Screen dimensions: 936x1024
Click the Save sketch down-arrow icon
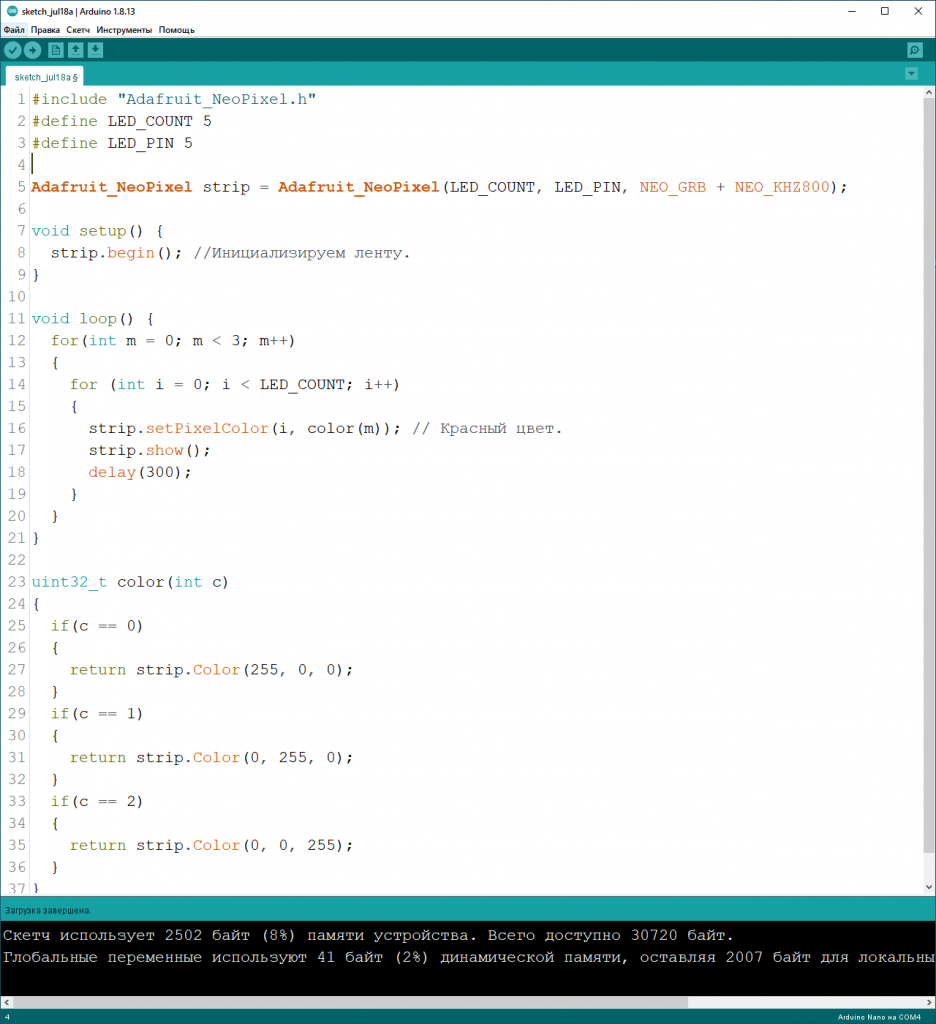(x=95, y=50)
